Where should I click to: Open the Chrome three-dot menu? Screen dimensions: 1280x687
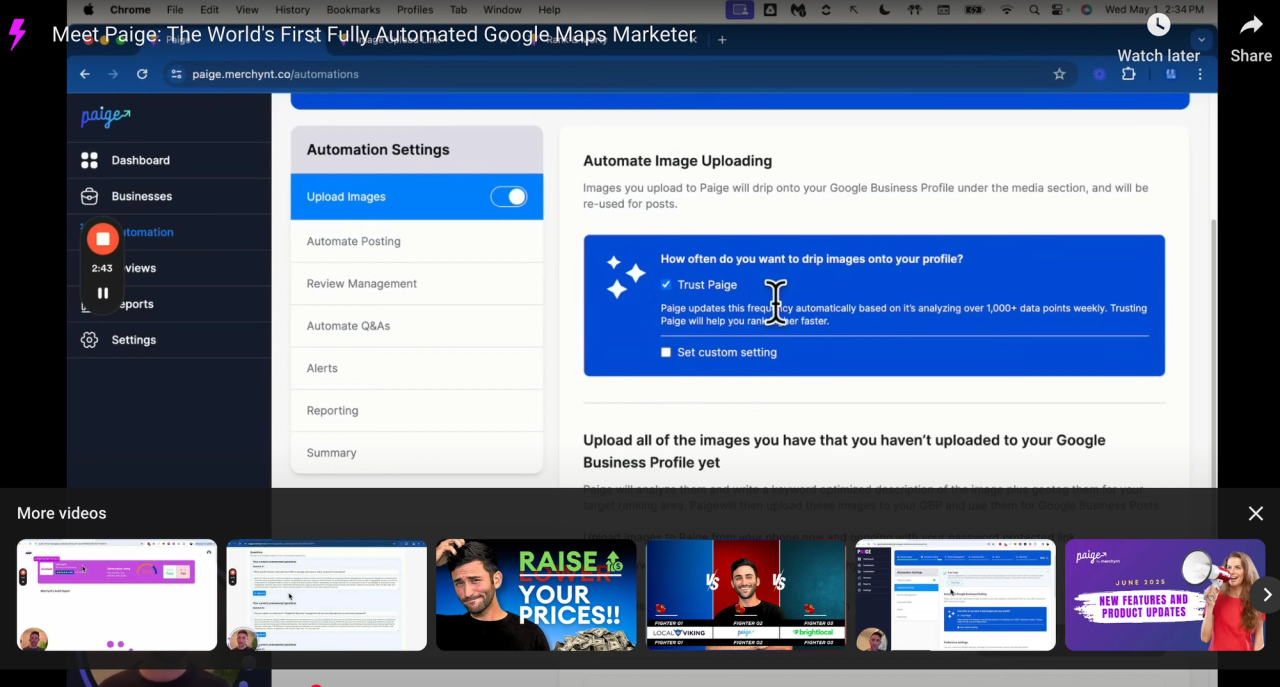point(1200,74)
